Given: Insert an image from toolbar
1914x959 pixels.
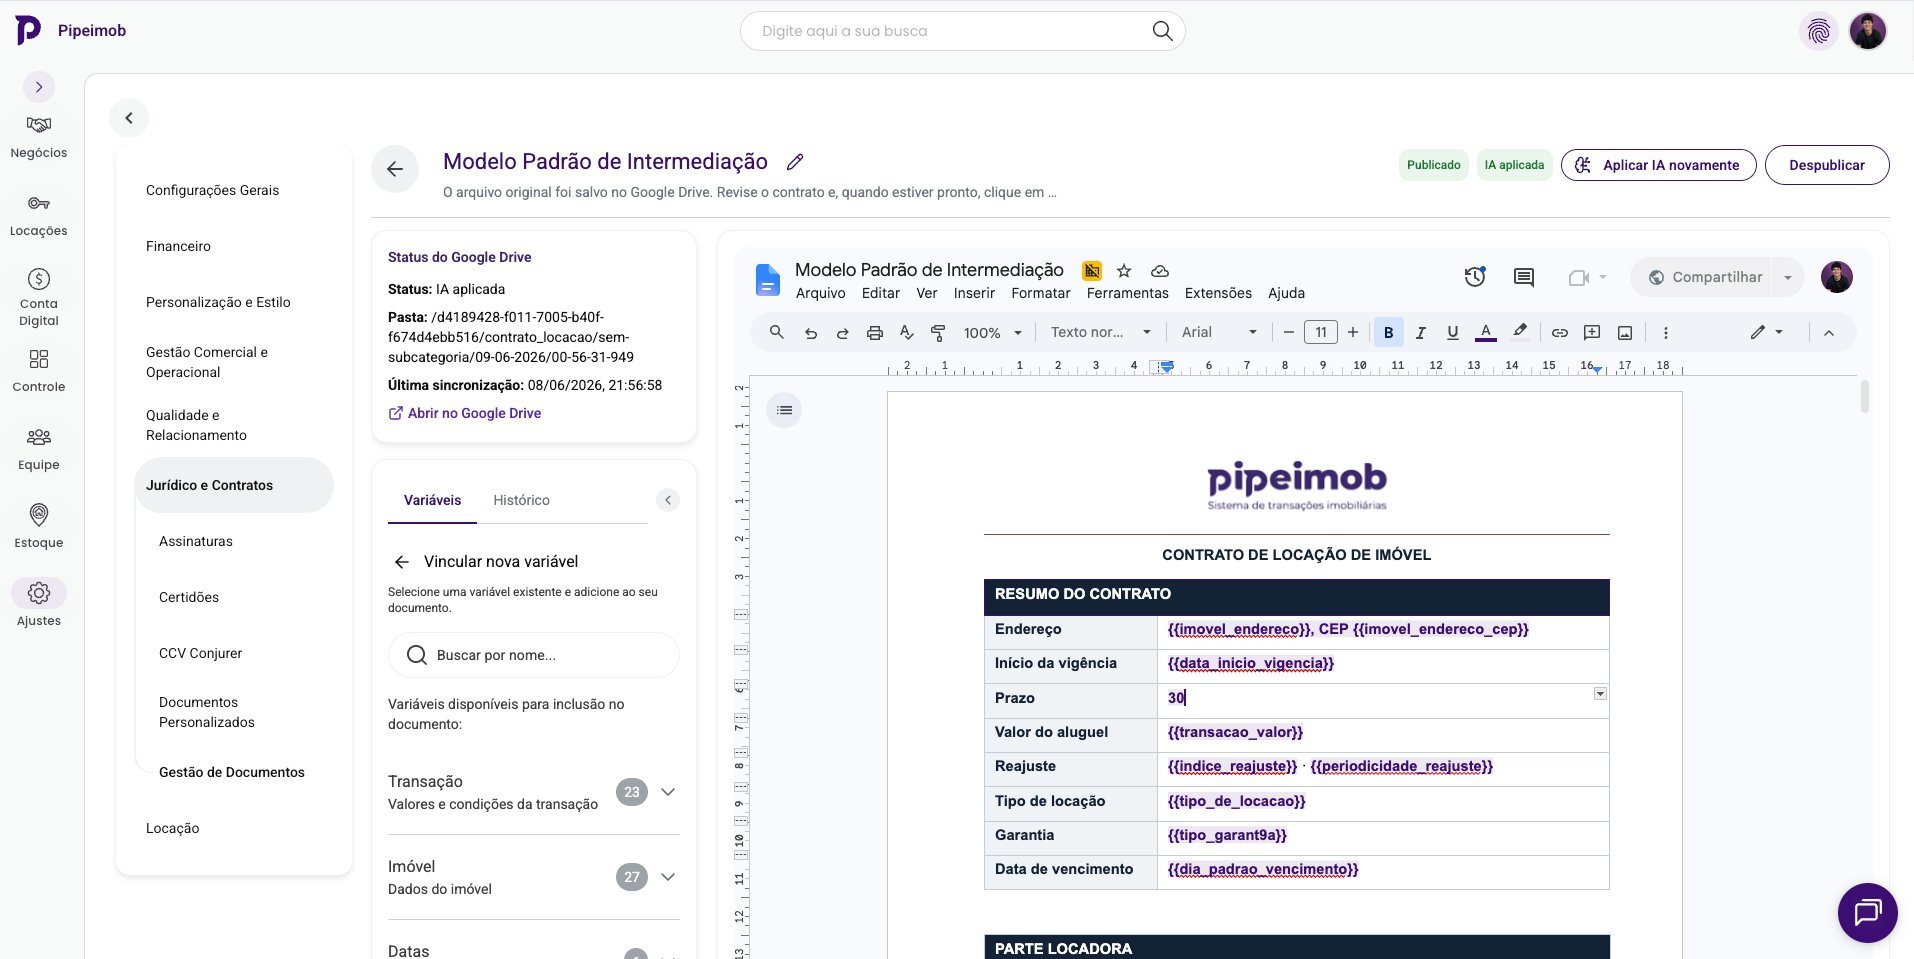Looking at the screenshot, I should (x=1625, y=333).
